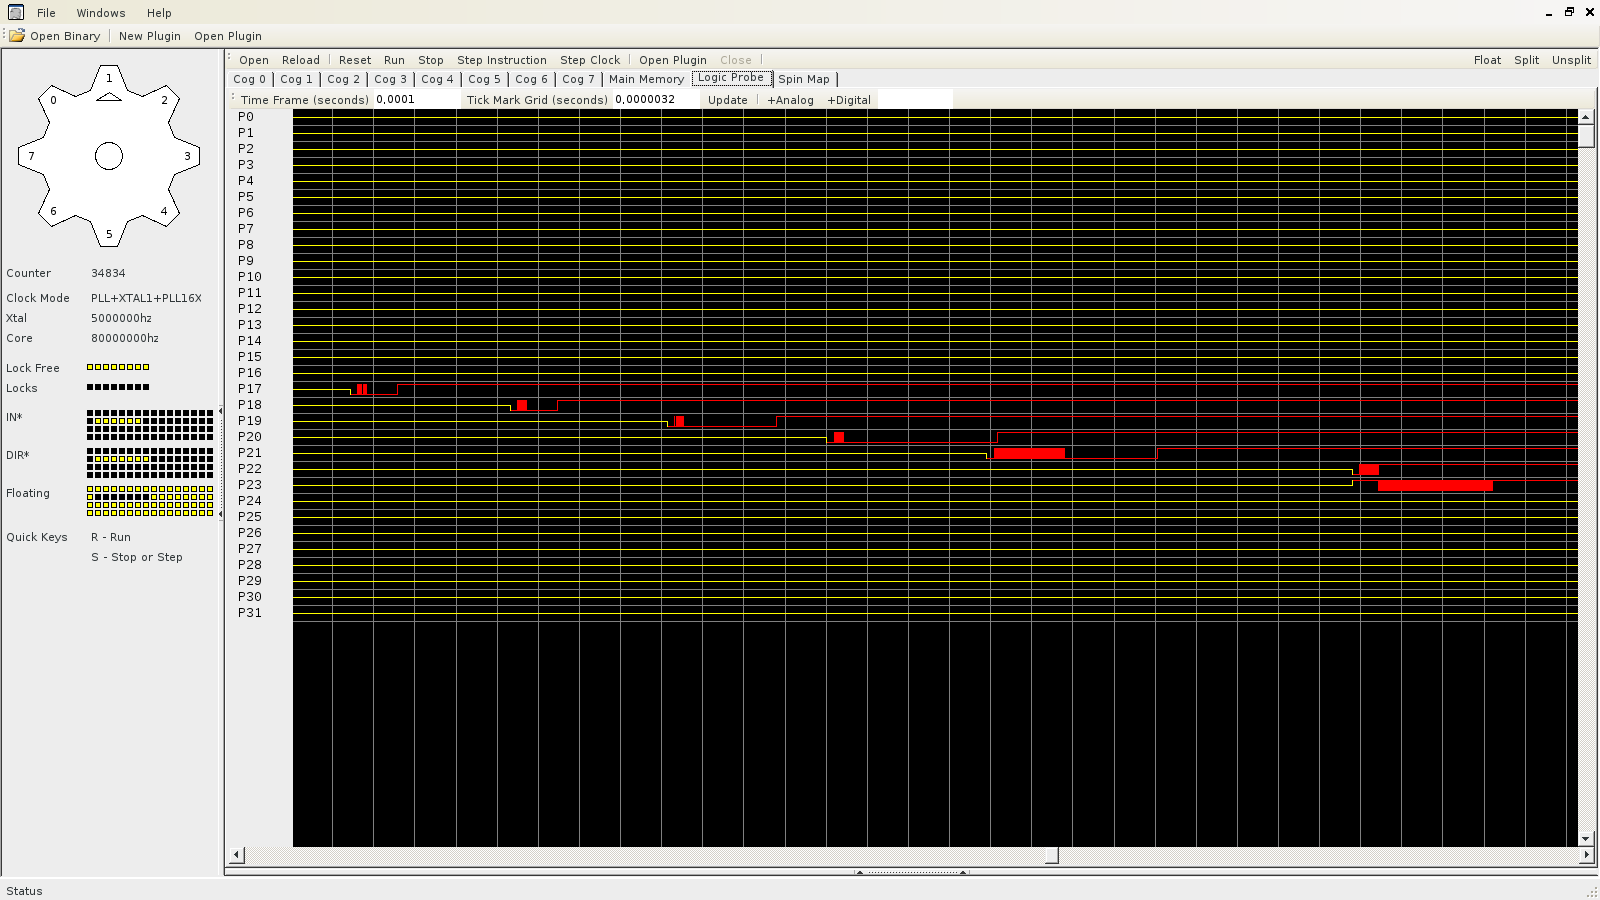Click the scroll down arrow of vertical scrollbar
Viewport: 1600px width, 900px height.
coord(1585,839)
